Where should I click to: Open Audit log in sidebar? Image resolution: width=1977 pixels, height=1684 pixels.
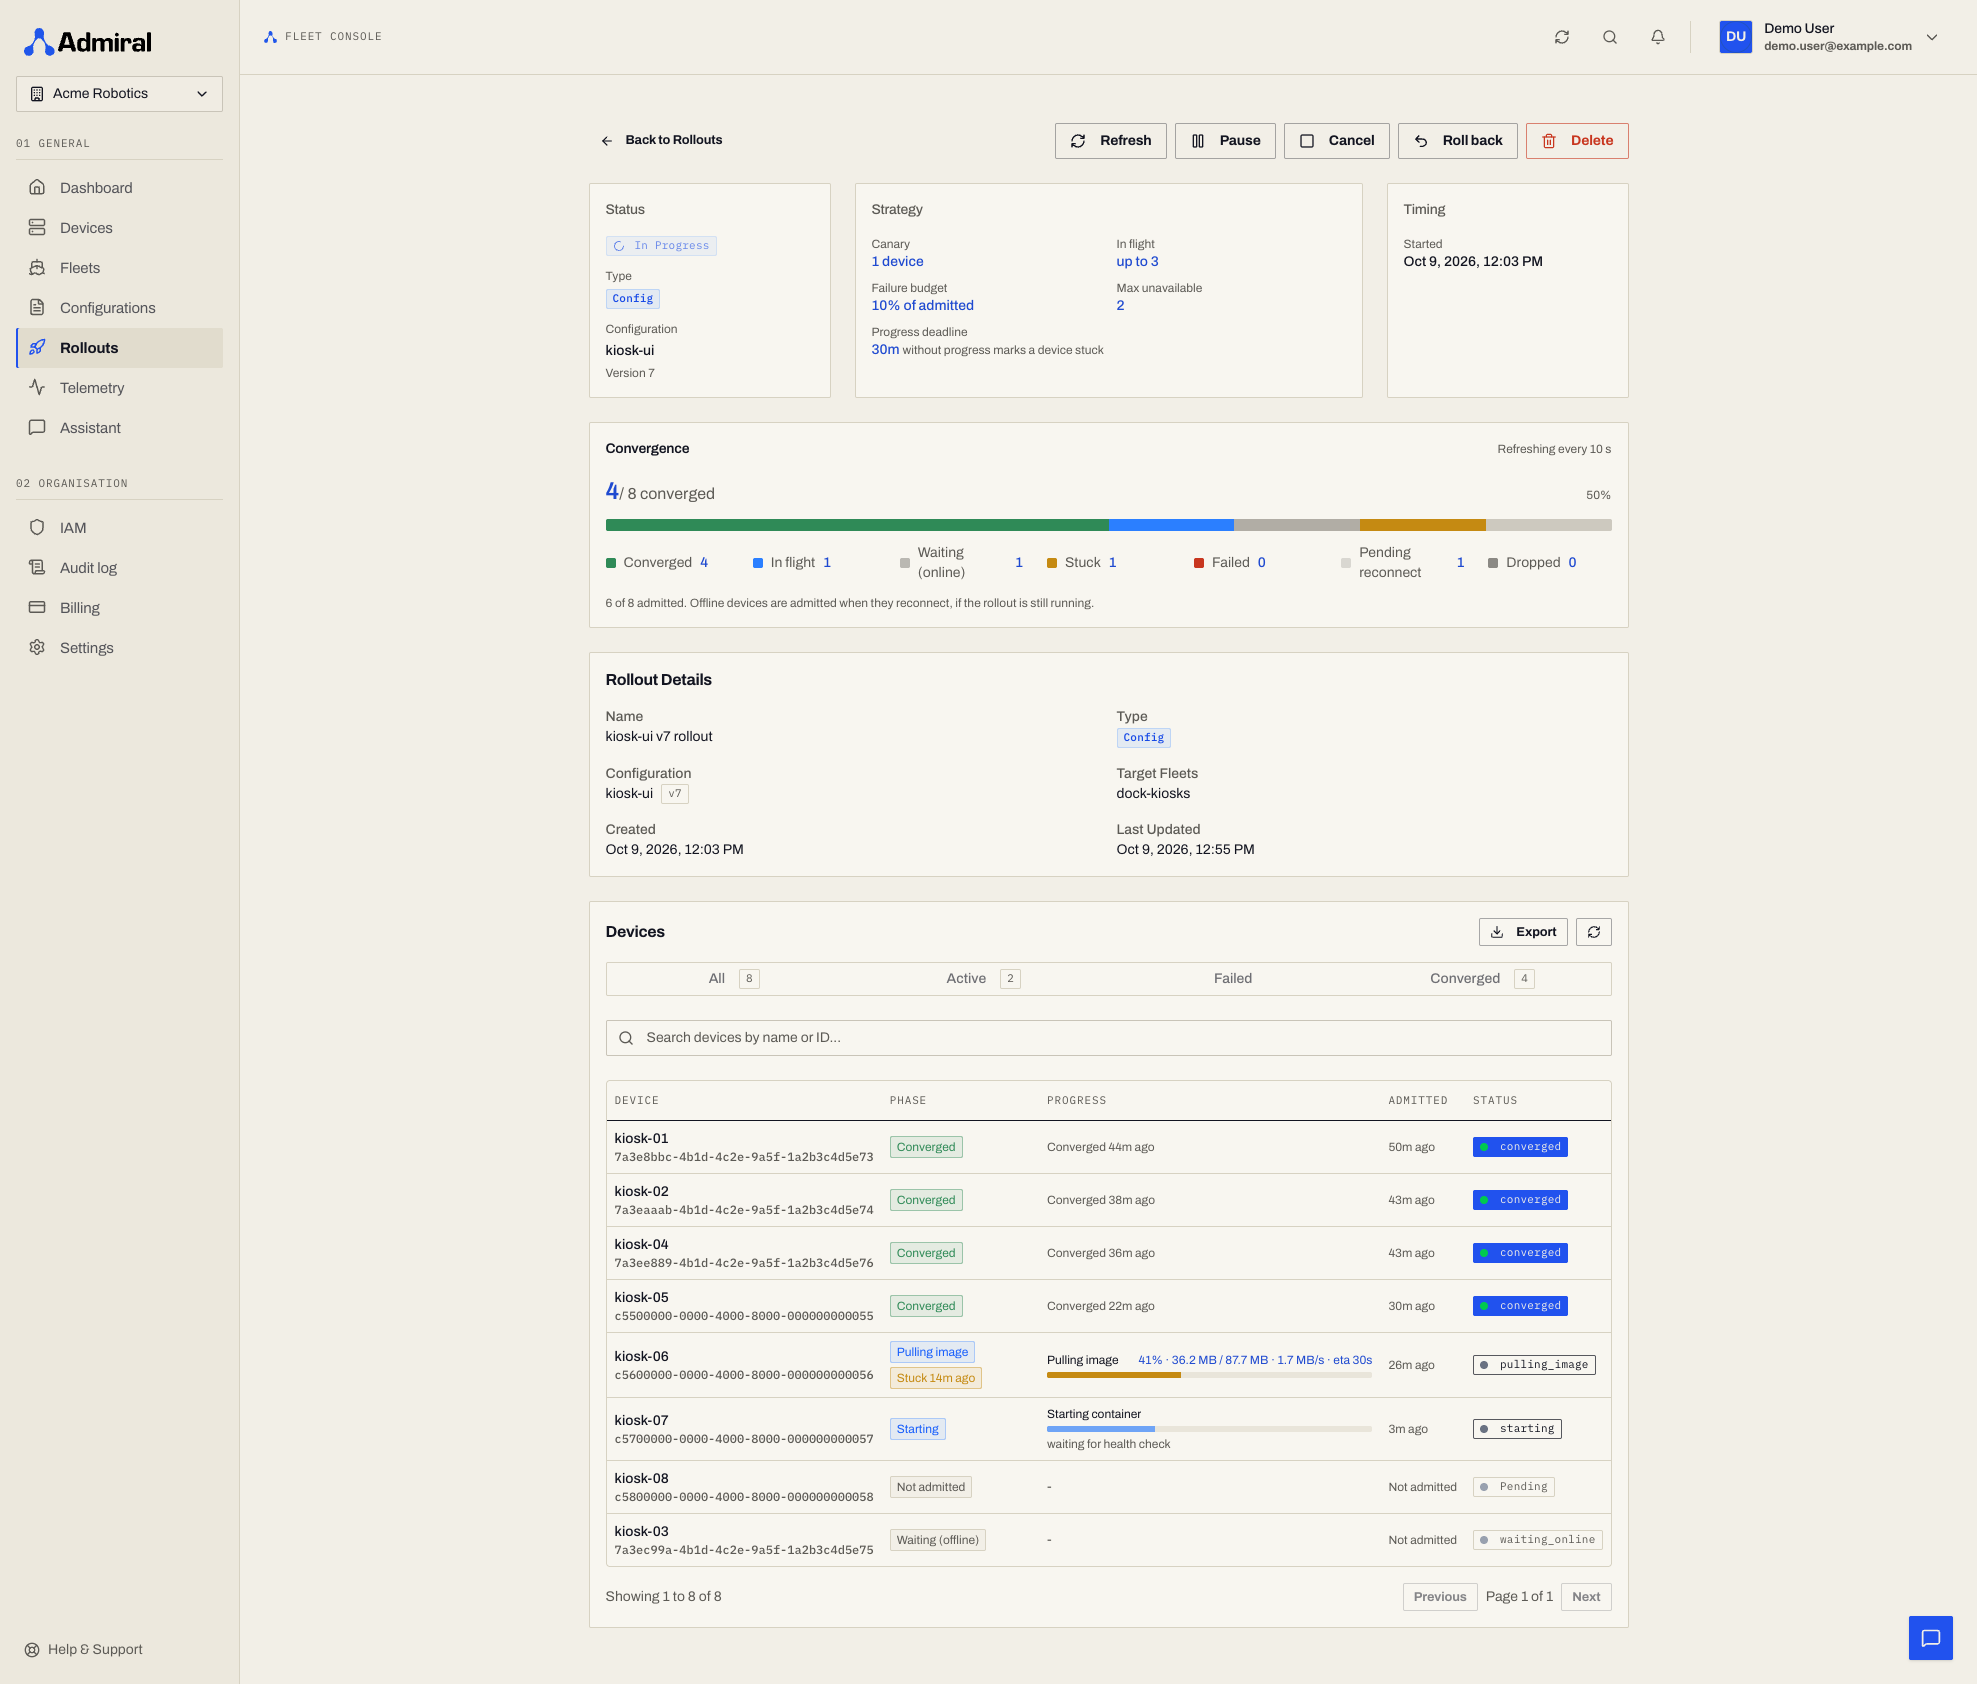[x=119, y=568]
